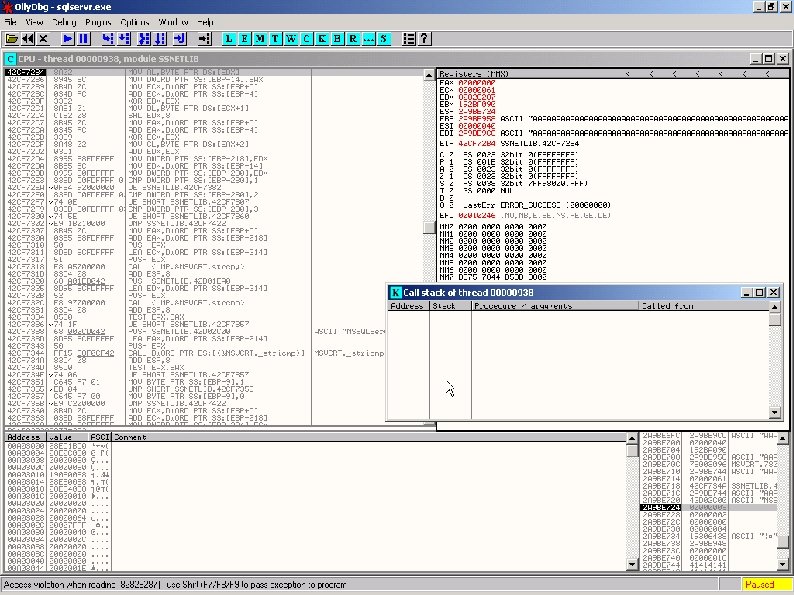Image resolution: width=794 pixels, height=595 pixels.
Task: Run the program with the play icon
Action: coord(68,38)
